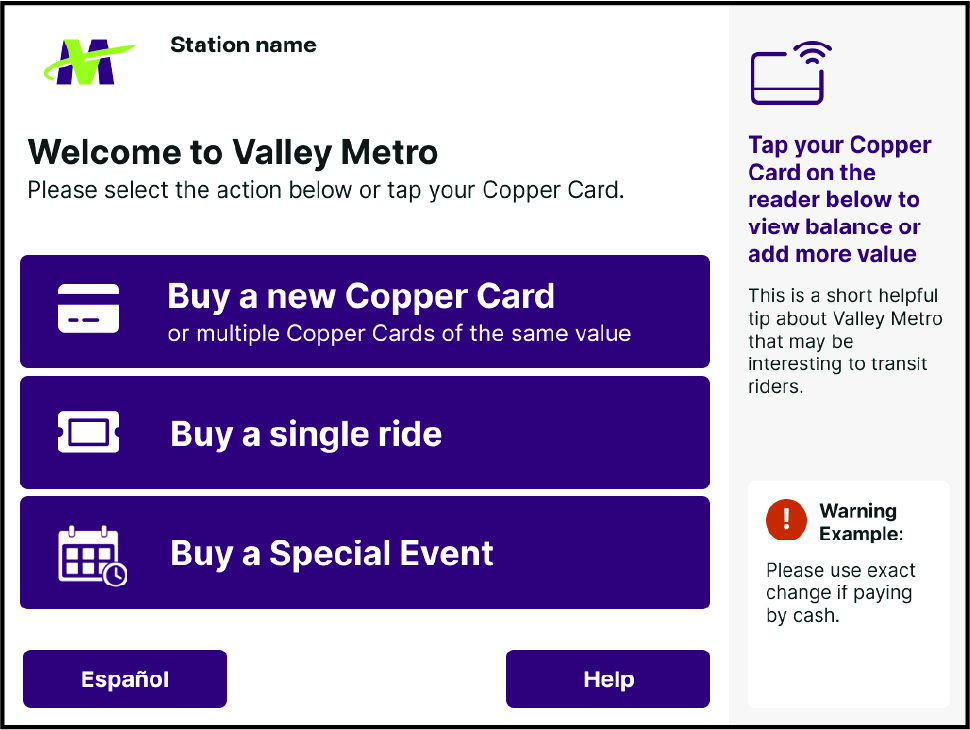Select the Tap your Copper Card instruction text
The width and height of the screenshot is (970, 730).
click(x=840, y=199)
